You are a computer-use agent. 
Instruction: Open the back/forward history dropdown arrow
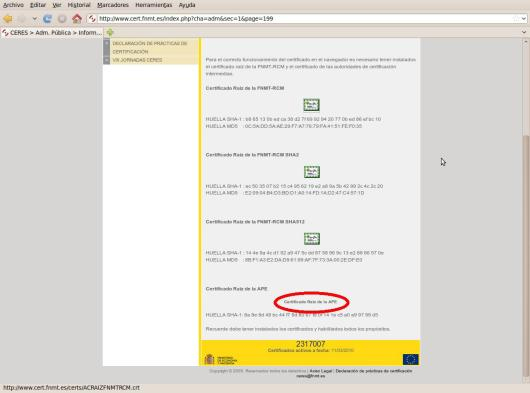point(34,19)
